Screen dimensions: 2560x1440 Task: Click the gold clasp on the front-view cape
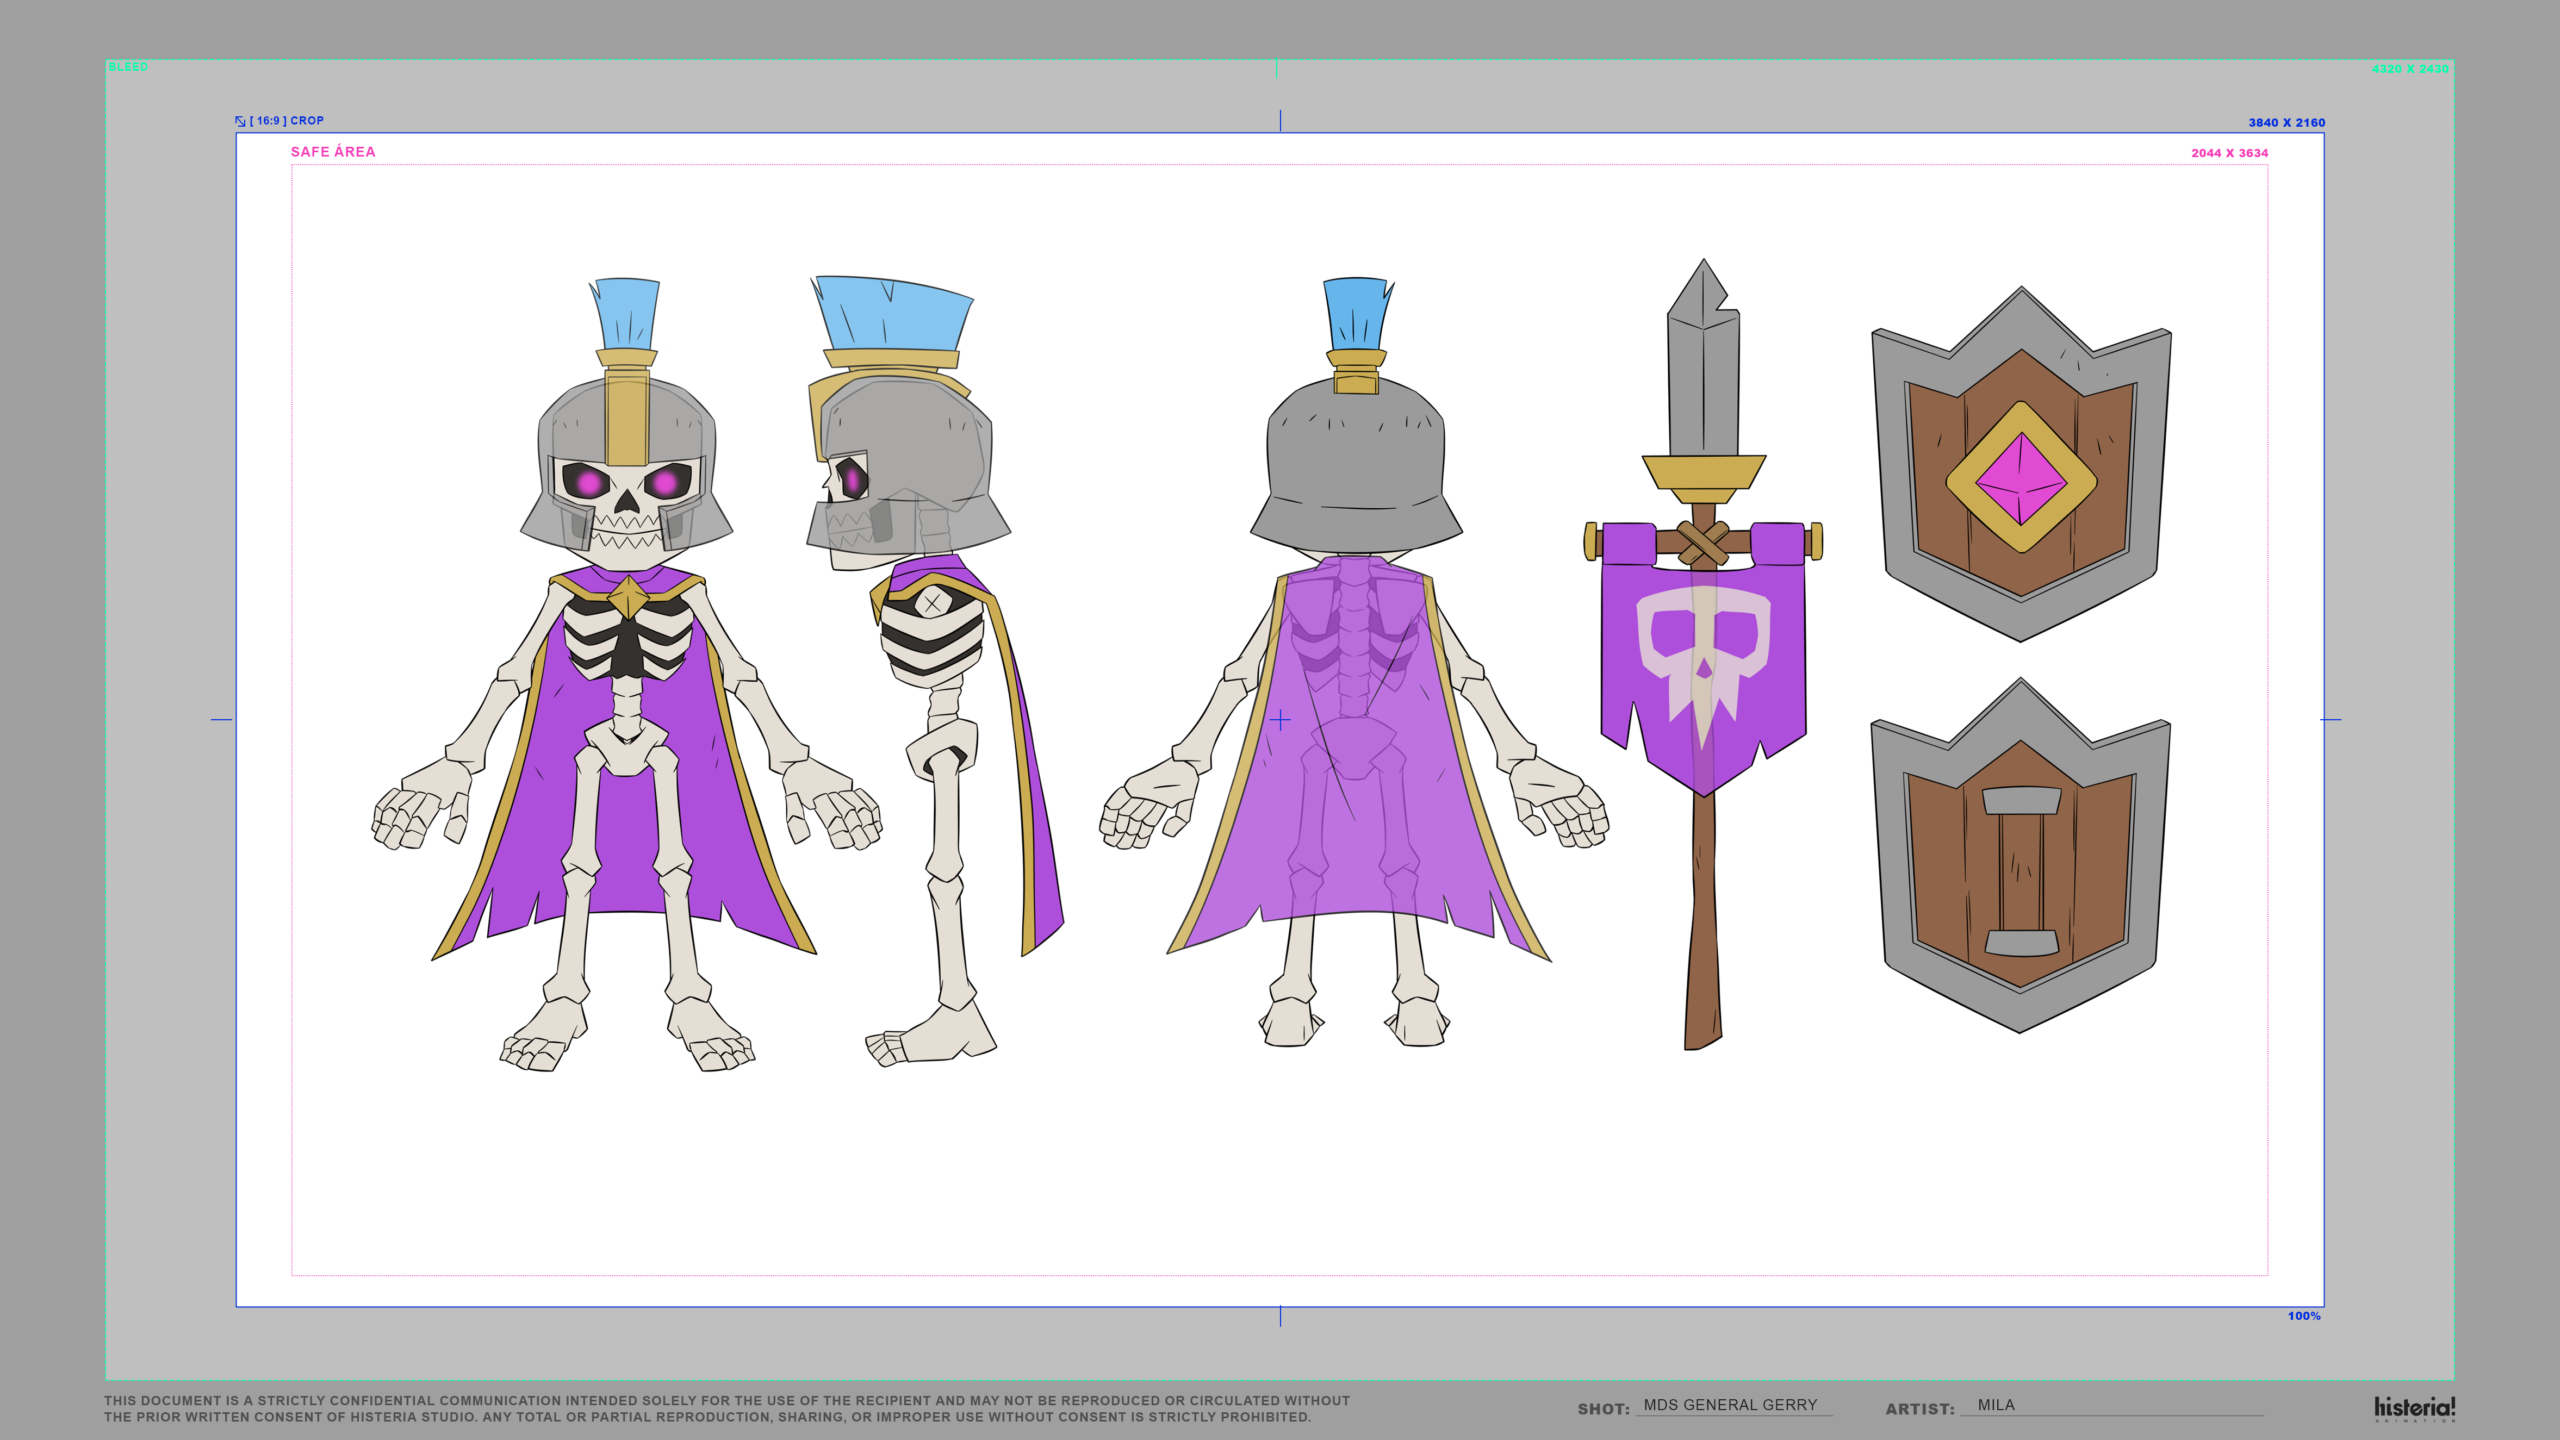coord(628,596)
